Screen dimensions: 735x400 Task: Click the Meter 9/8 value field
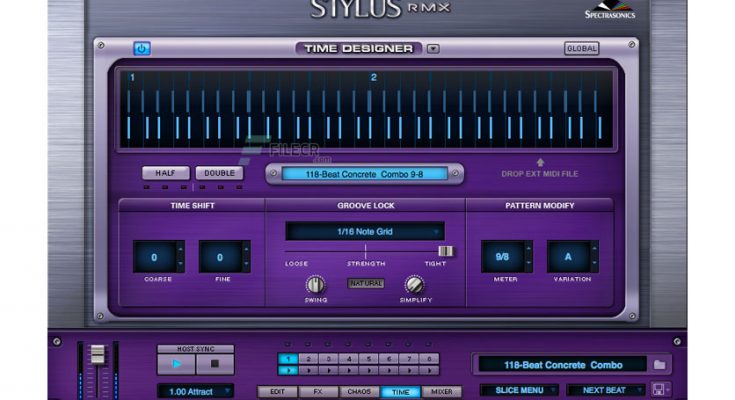(x=502, y=256)
